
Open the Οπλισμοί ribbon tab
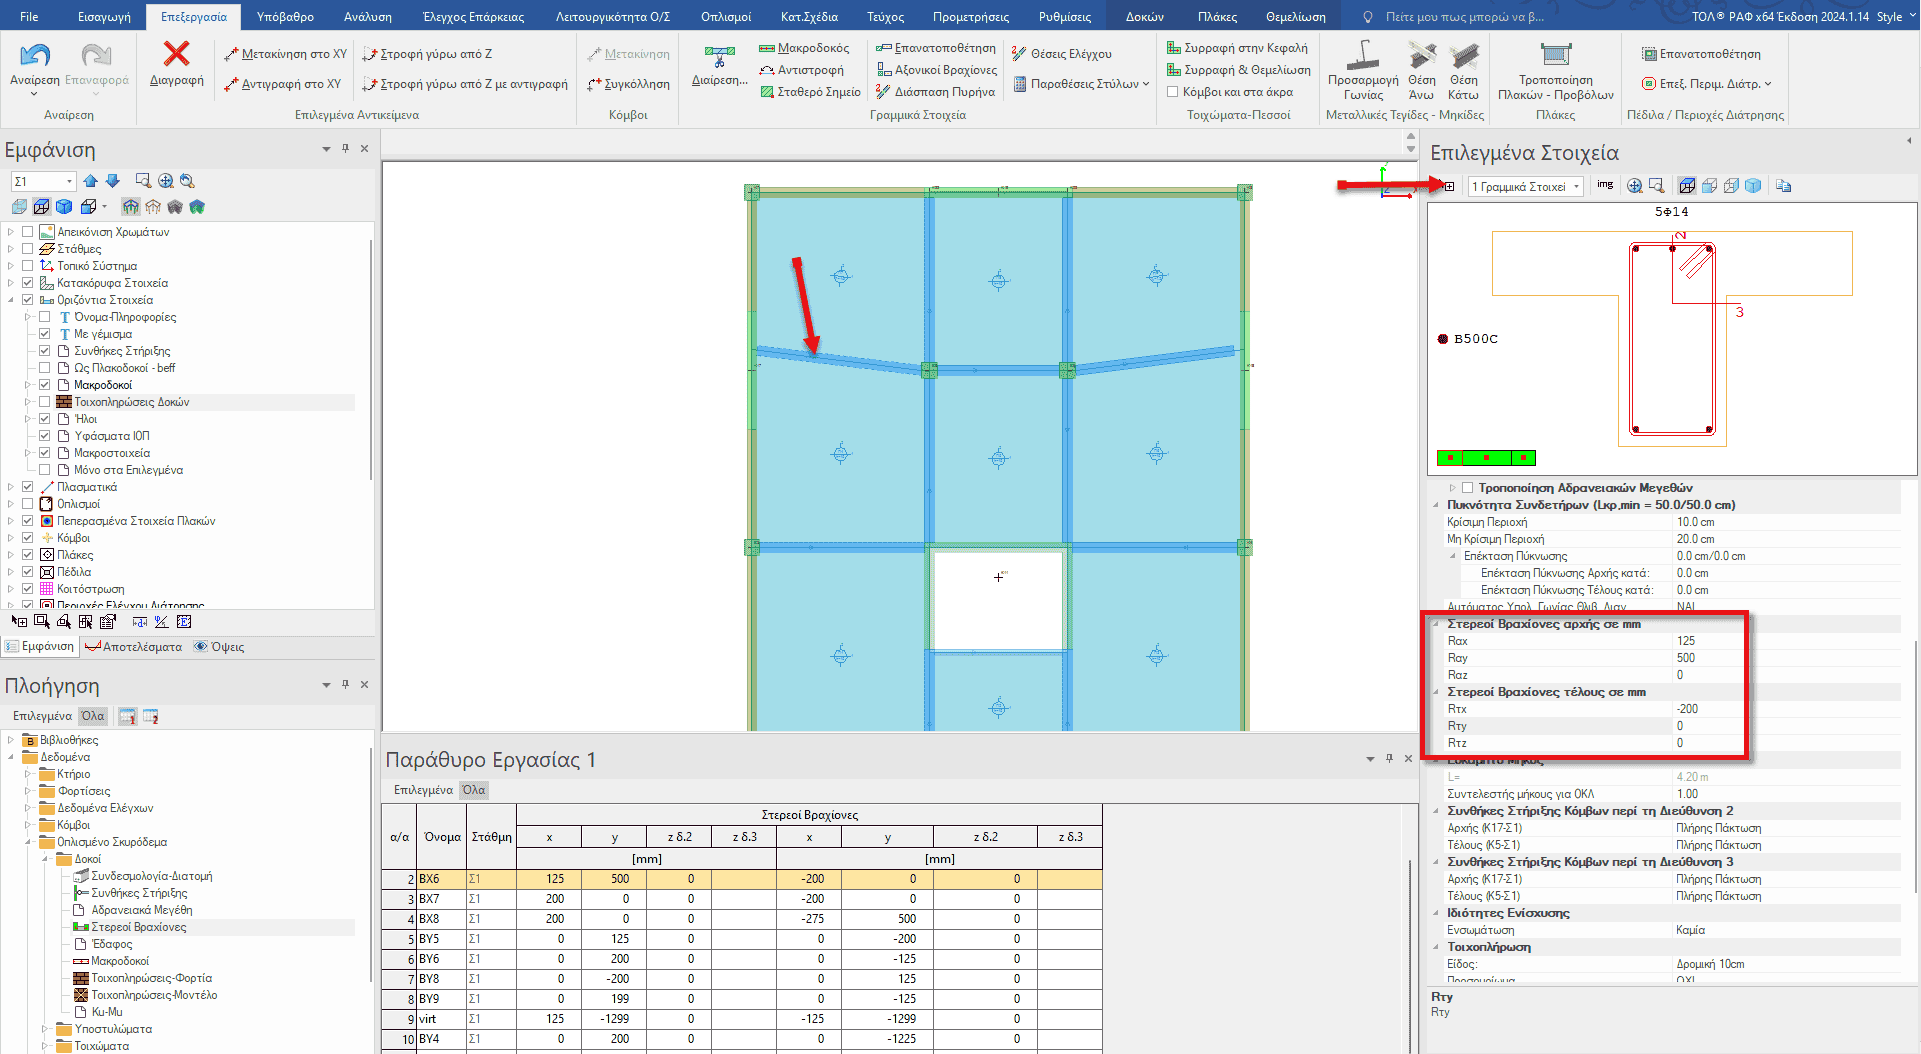coord(725,16)
